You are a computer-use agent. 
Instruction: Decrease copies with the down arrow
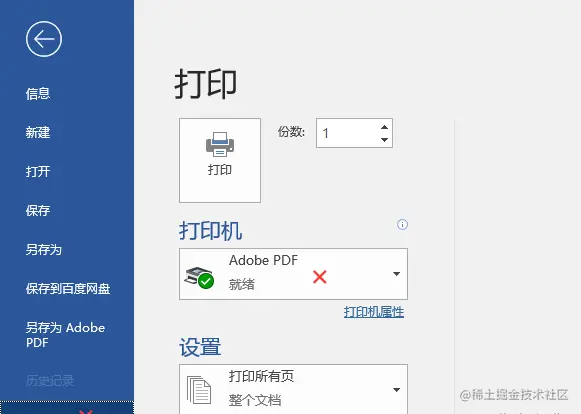click(385, 140)
